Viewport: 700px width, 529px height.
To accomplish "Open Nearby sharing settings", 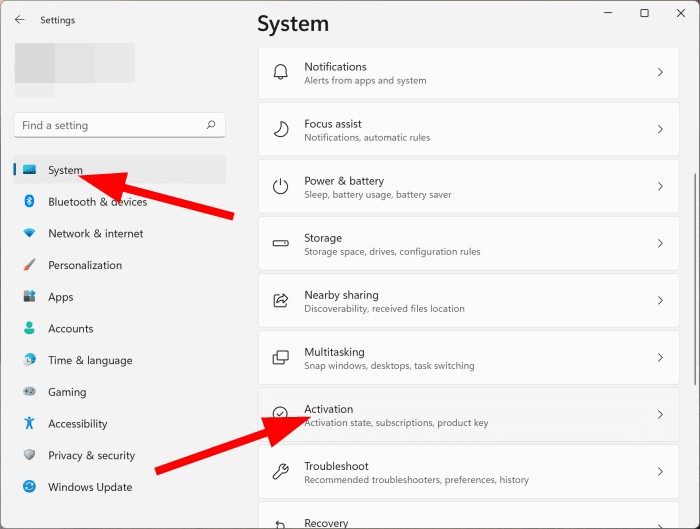I will (x=469, y=300).
